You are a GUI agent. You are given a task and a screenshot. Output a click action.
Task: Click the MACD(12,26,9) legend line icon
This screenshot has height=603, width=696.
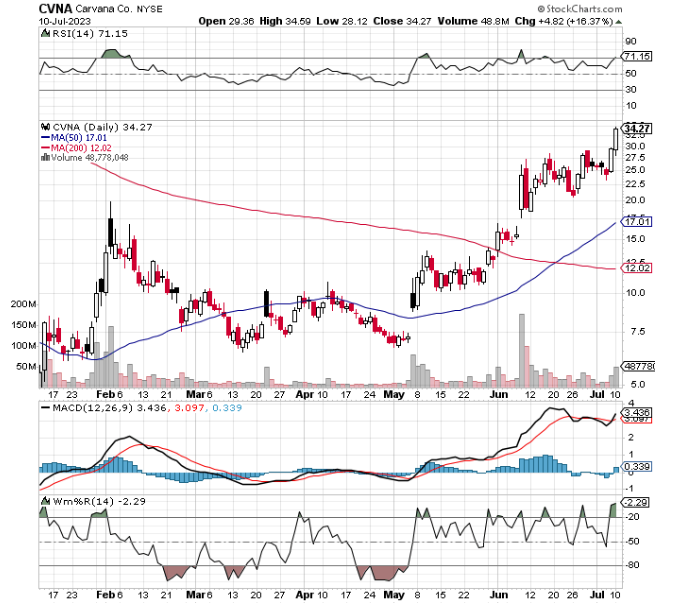[x=45, y=408]
